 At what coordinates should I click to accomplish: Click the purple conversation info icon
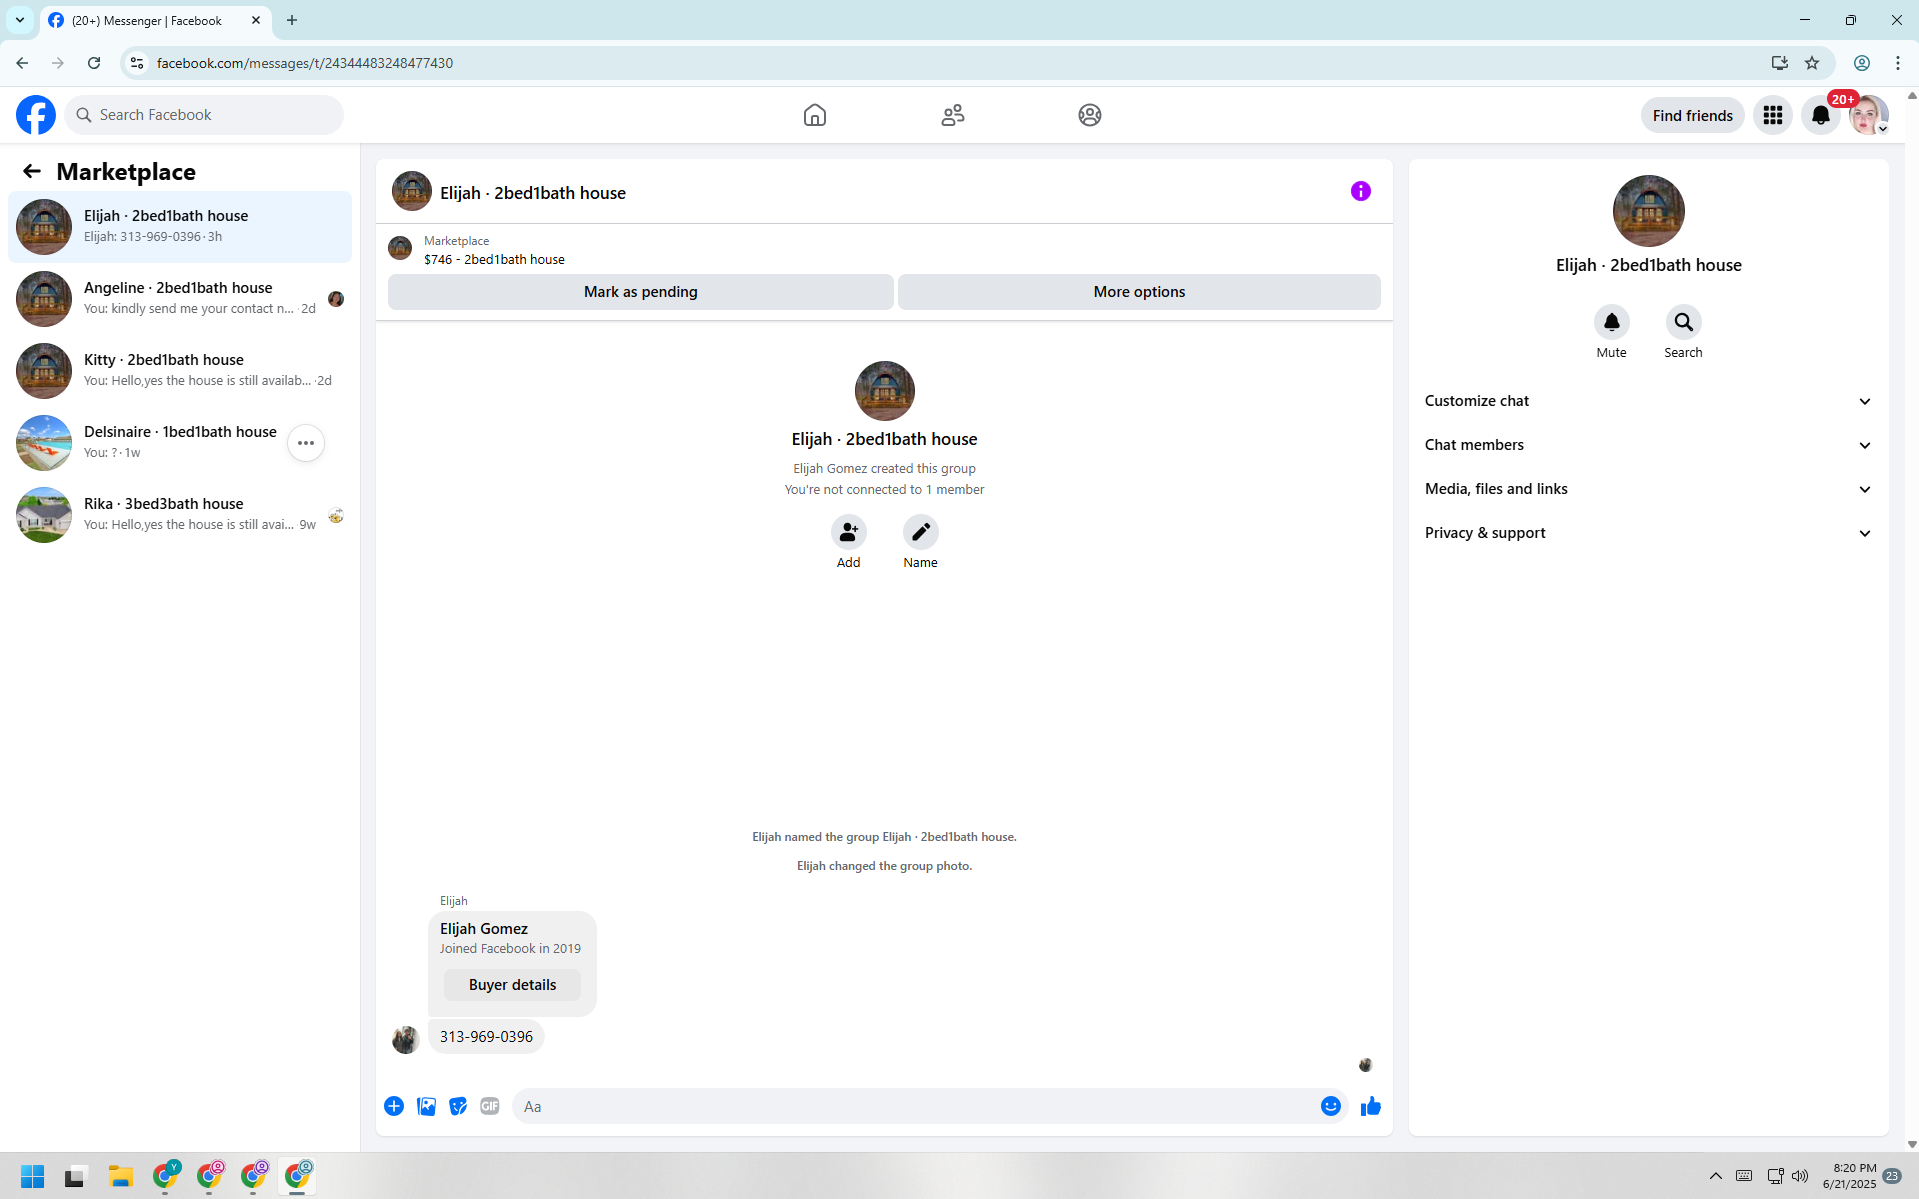click(1361, 191)
